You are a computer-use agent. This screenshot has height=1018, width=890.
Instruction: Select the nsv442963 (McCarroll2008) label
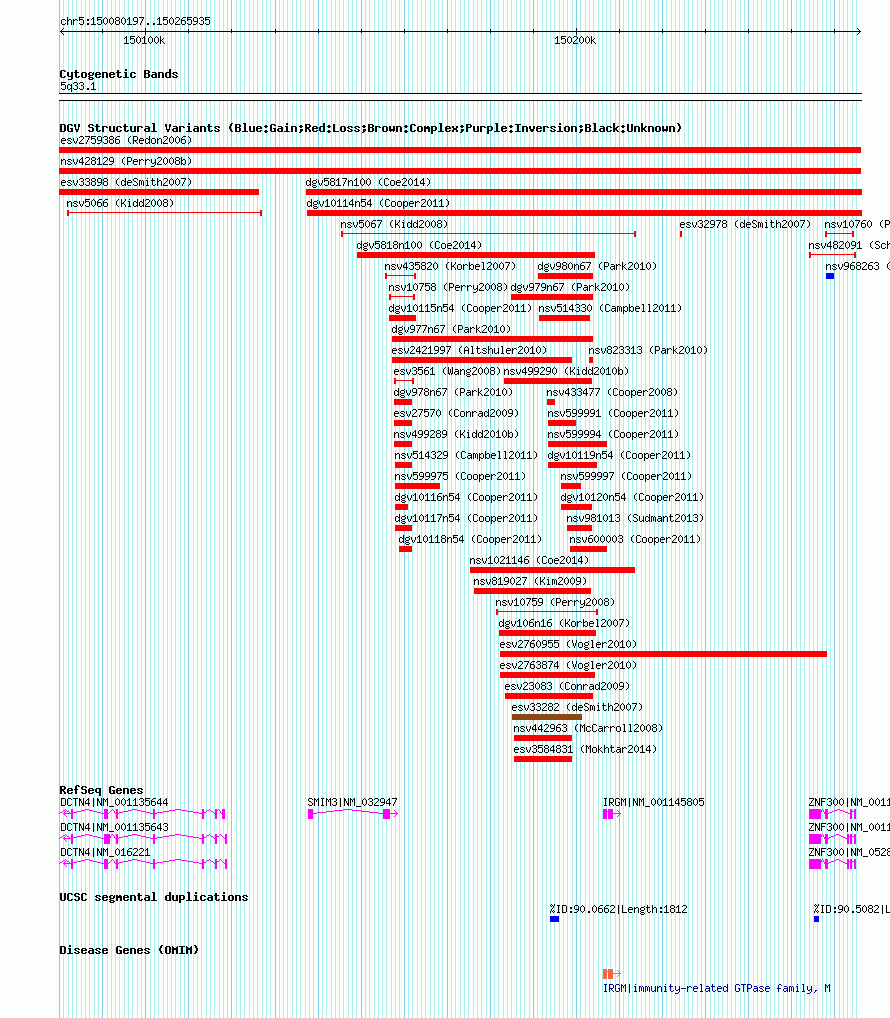coord(588,728)
